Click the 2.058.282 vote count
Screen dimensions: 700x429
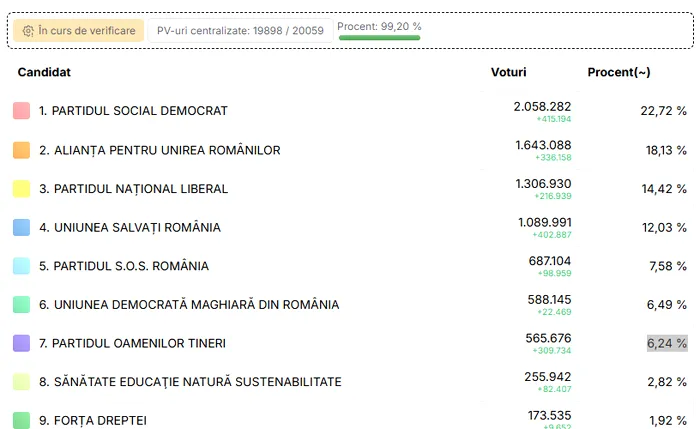click(542, 107)
